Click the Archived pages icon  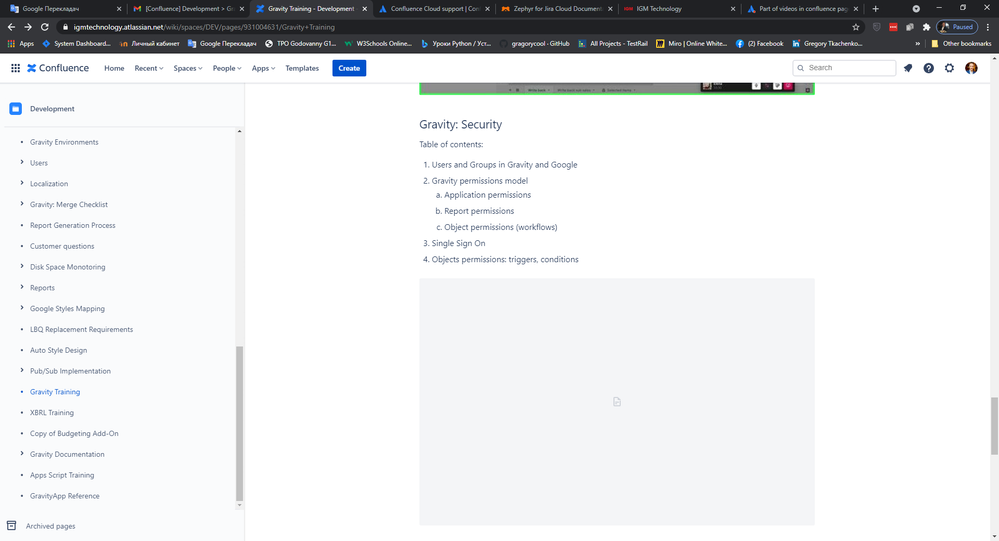[11, 526]
